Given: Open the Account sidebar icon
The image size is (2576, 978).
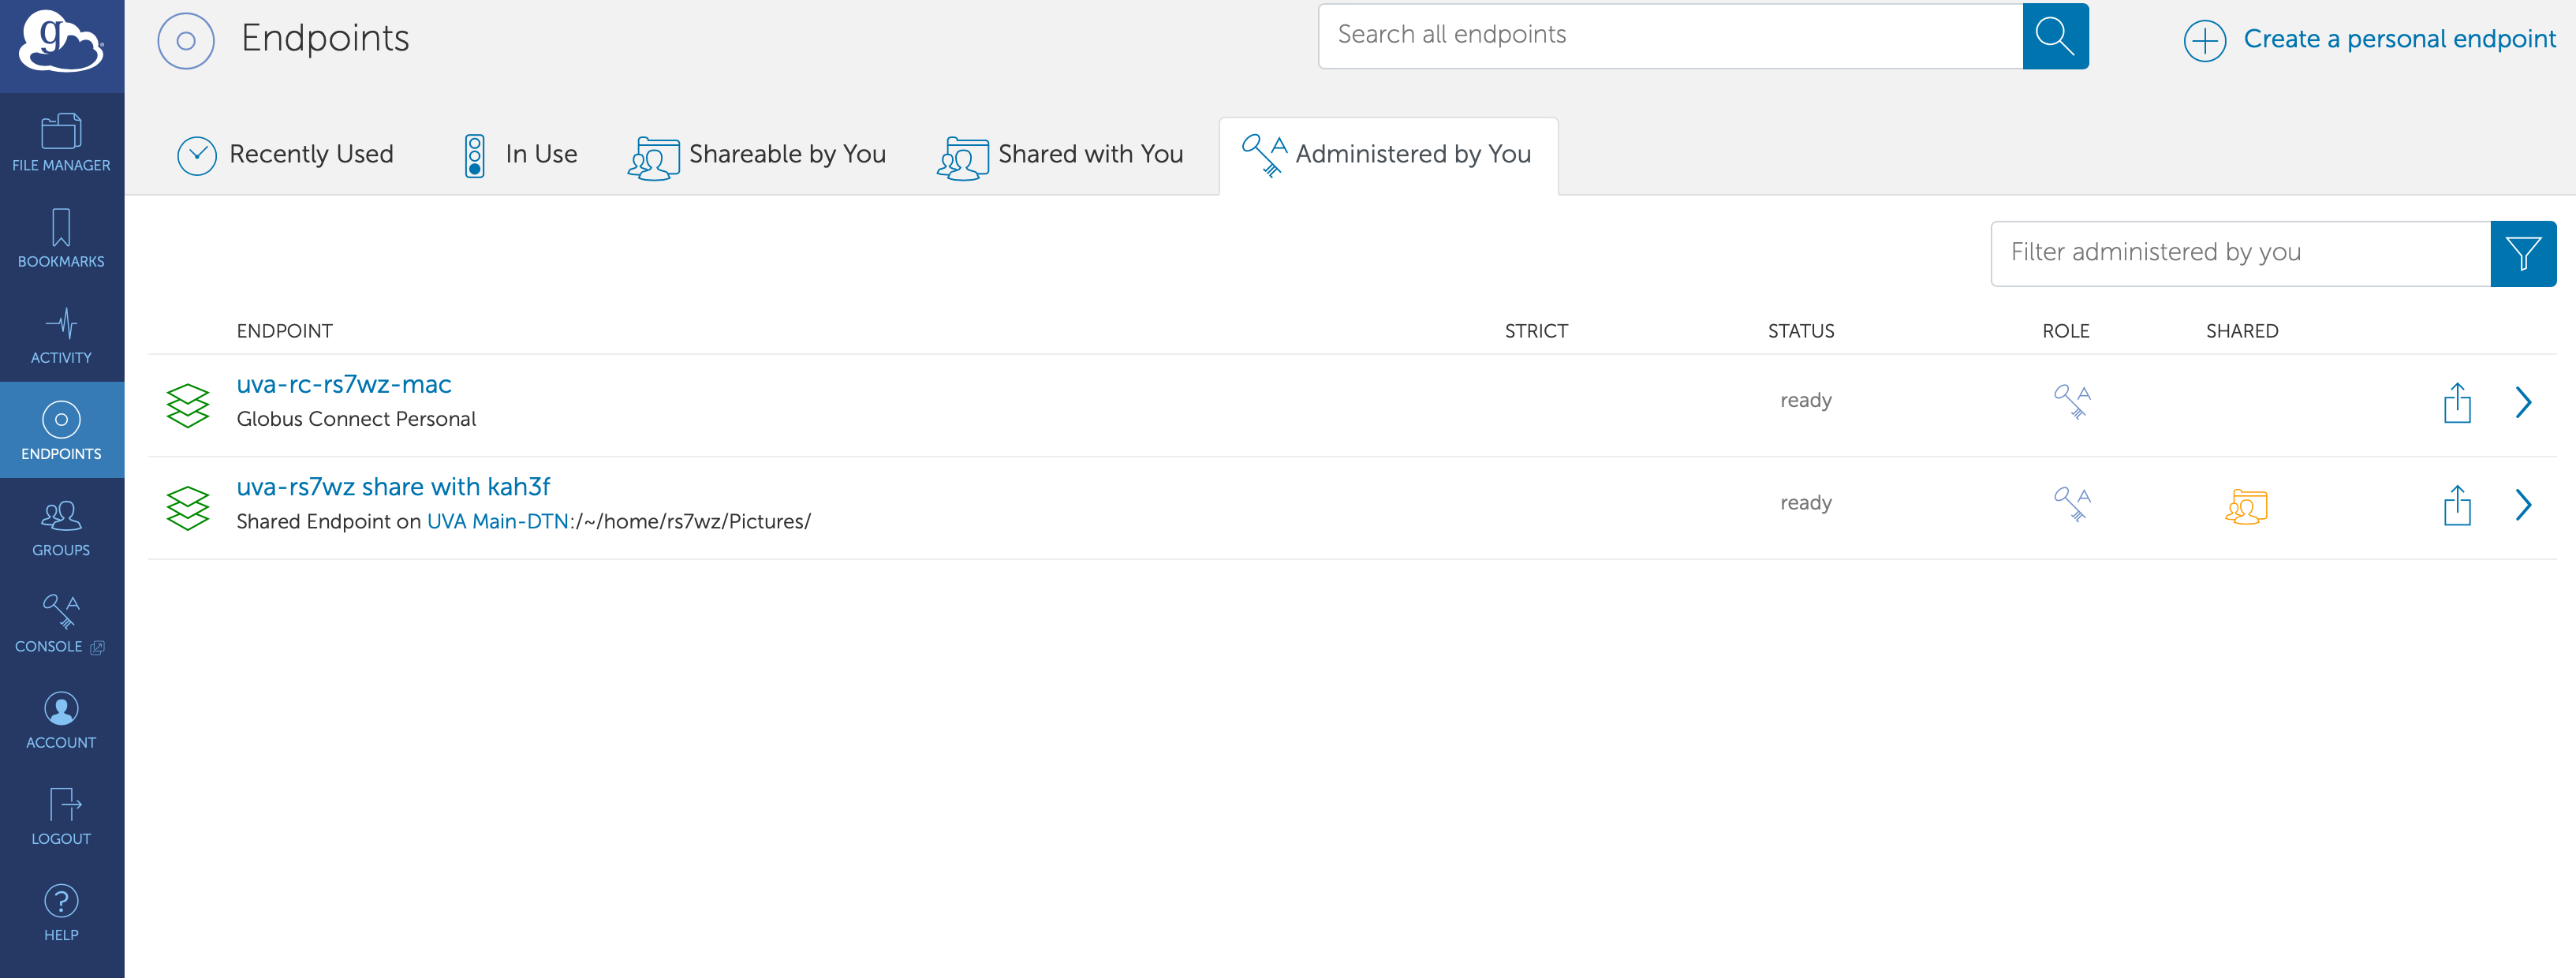Looking at the screenshot, I should tap(61, 716).
